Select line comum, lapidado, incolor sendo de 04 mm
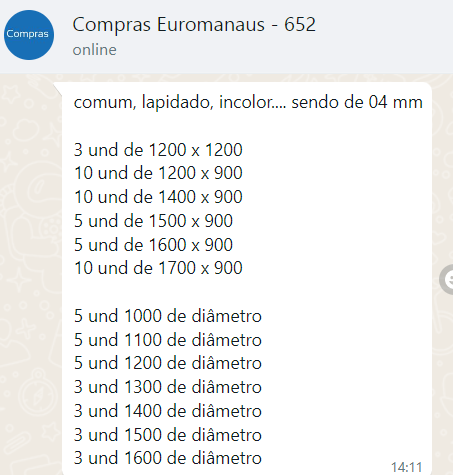453x475 pixels. [x=248, y=102]
